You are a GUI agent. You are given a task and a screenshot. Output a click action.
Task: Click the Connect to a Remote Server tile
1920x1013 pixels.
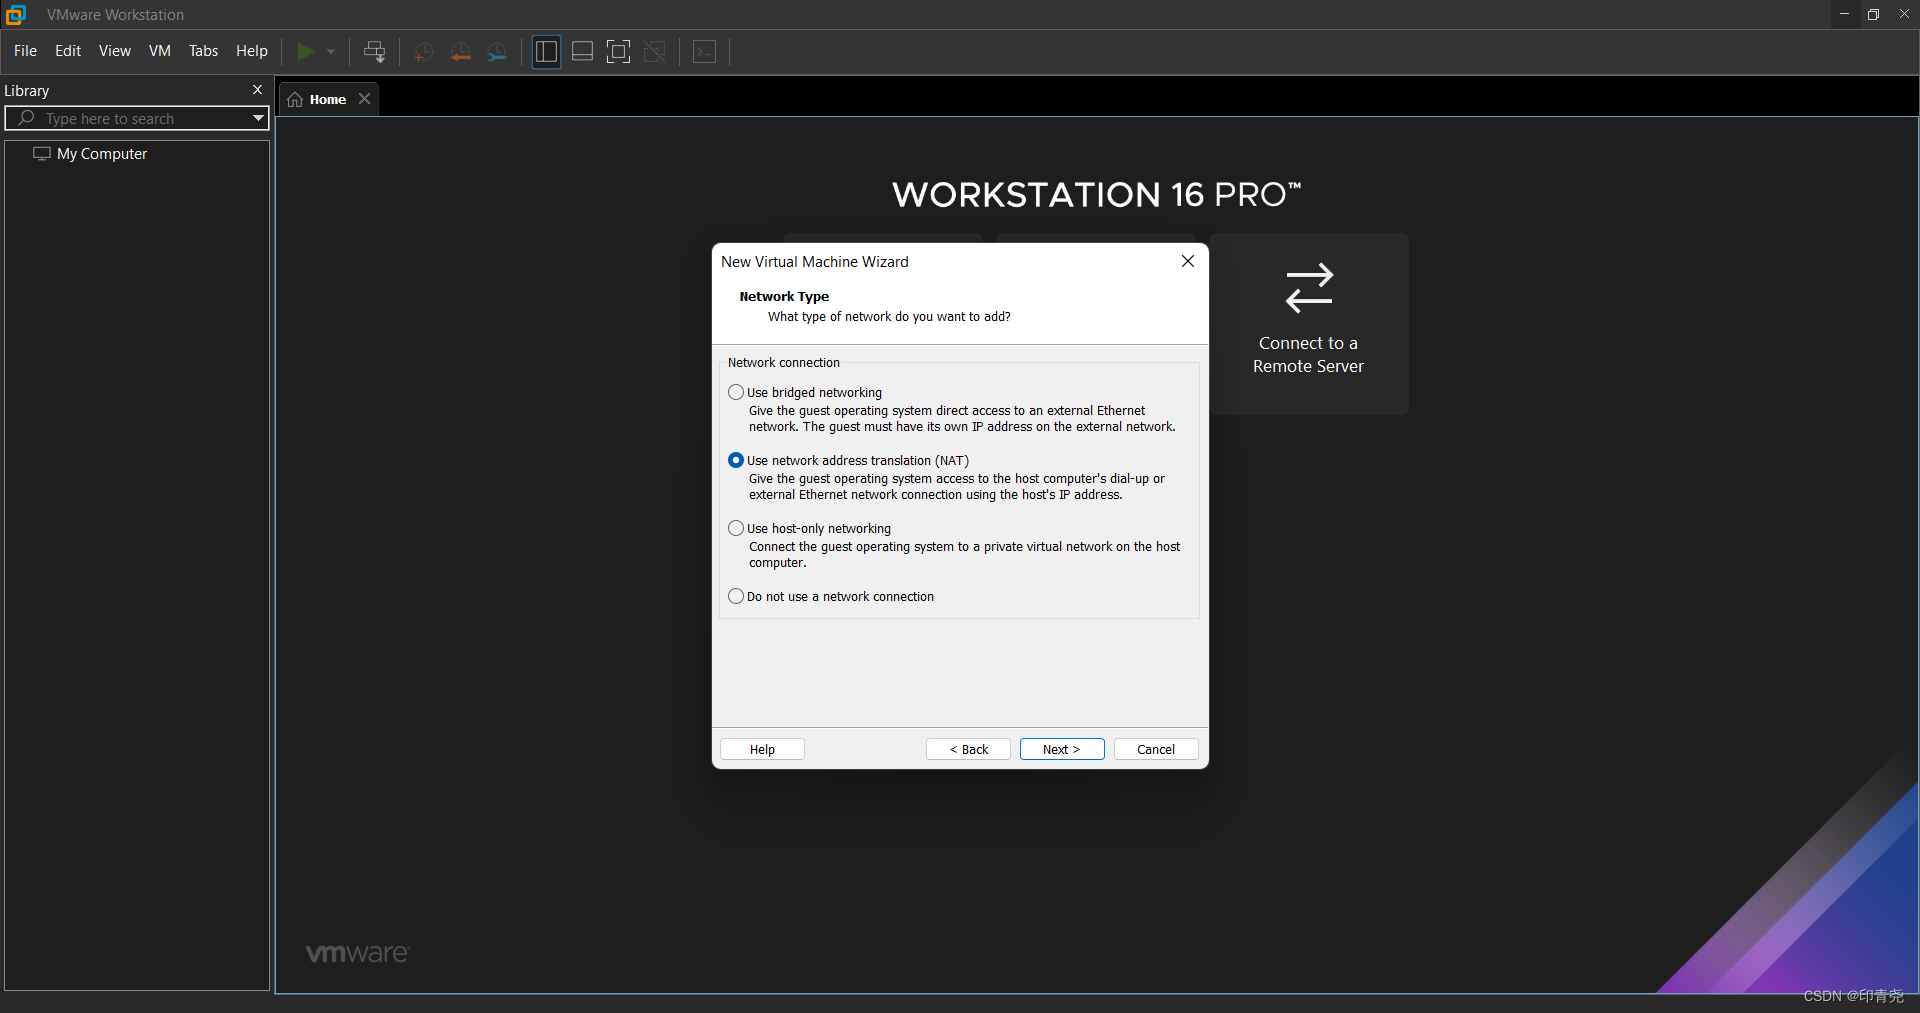tap(1309, 324)
